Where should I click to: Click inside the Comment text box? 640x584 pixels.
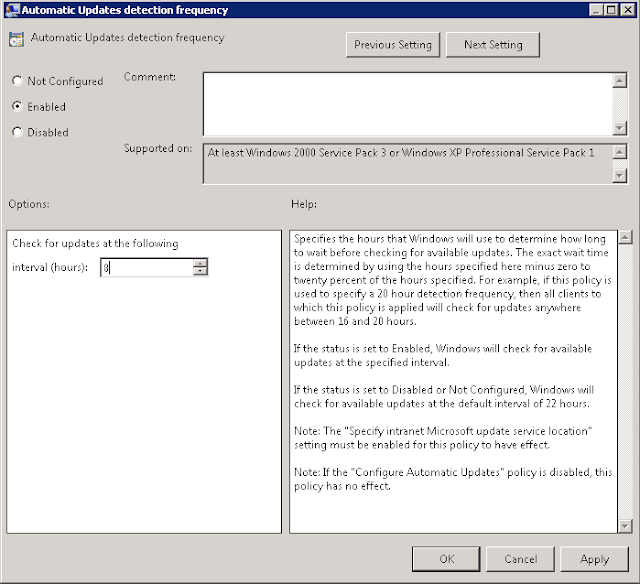(407, 104)
